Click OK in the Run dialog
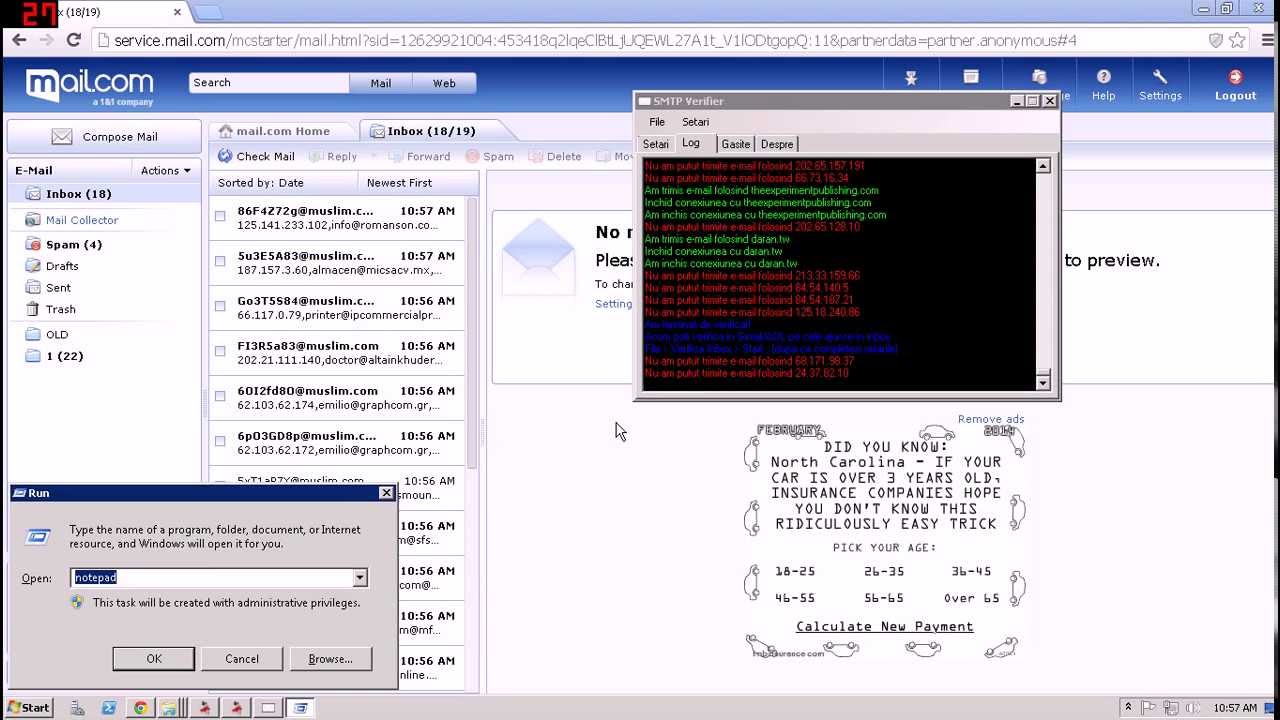The width and height of the screenshot is (1280, 720). [x=153, y=659]
